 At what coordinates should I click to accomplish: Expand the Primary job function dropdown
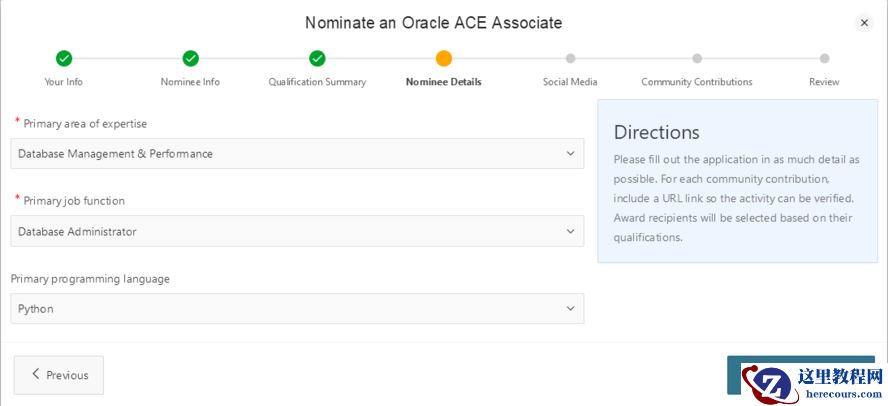pos(297,232)
